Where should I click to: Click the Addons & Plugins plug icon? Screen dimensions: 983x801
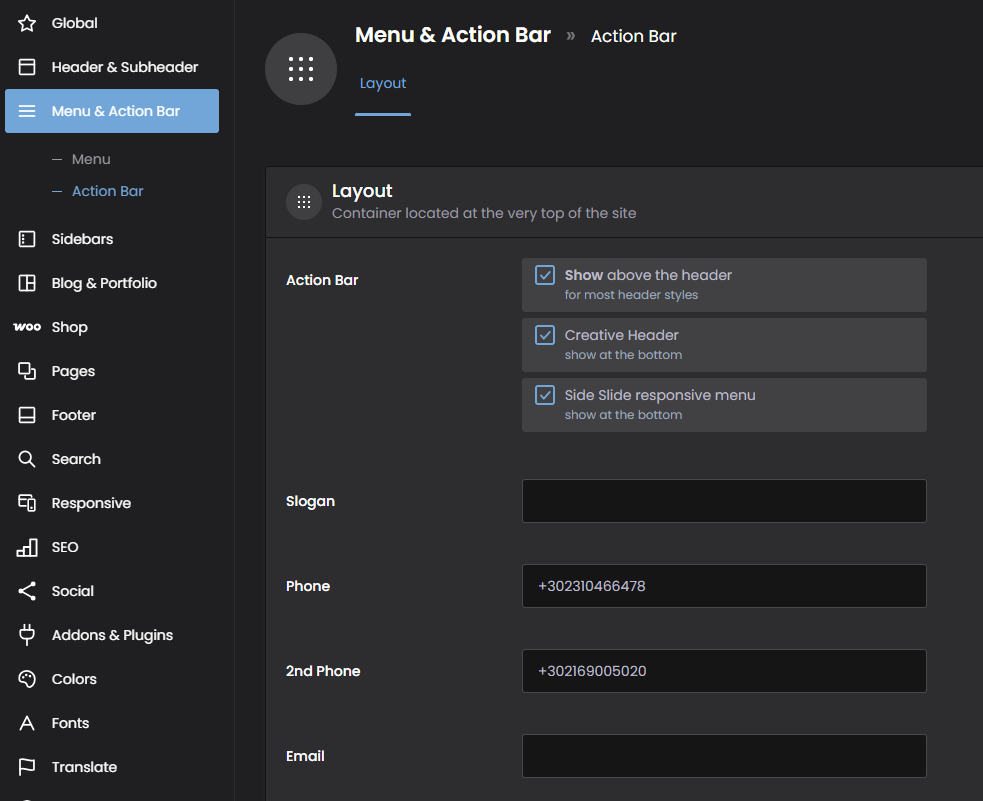click(x=27, y=635)
